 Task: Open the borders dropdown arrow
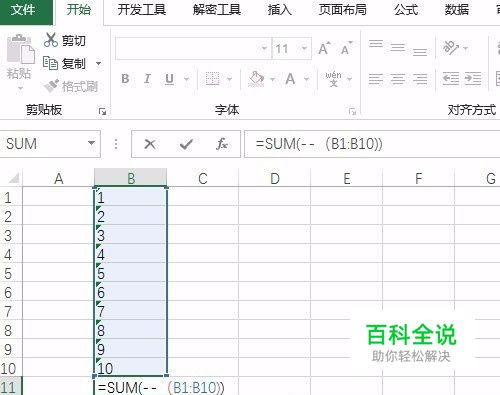229,79
